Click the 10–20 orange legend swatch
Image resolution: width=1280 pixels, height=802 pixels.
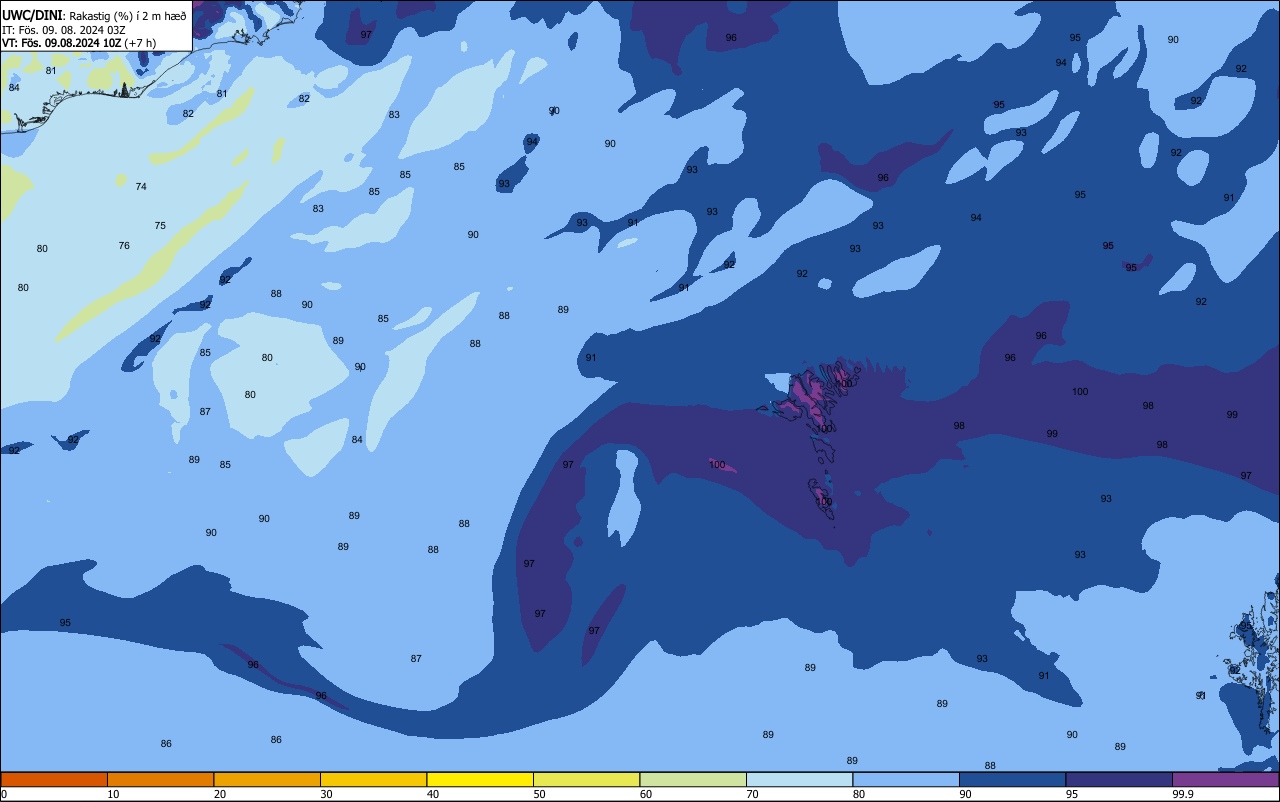[160, 779]
